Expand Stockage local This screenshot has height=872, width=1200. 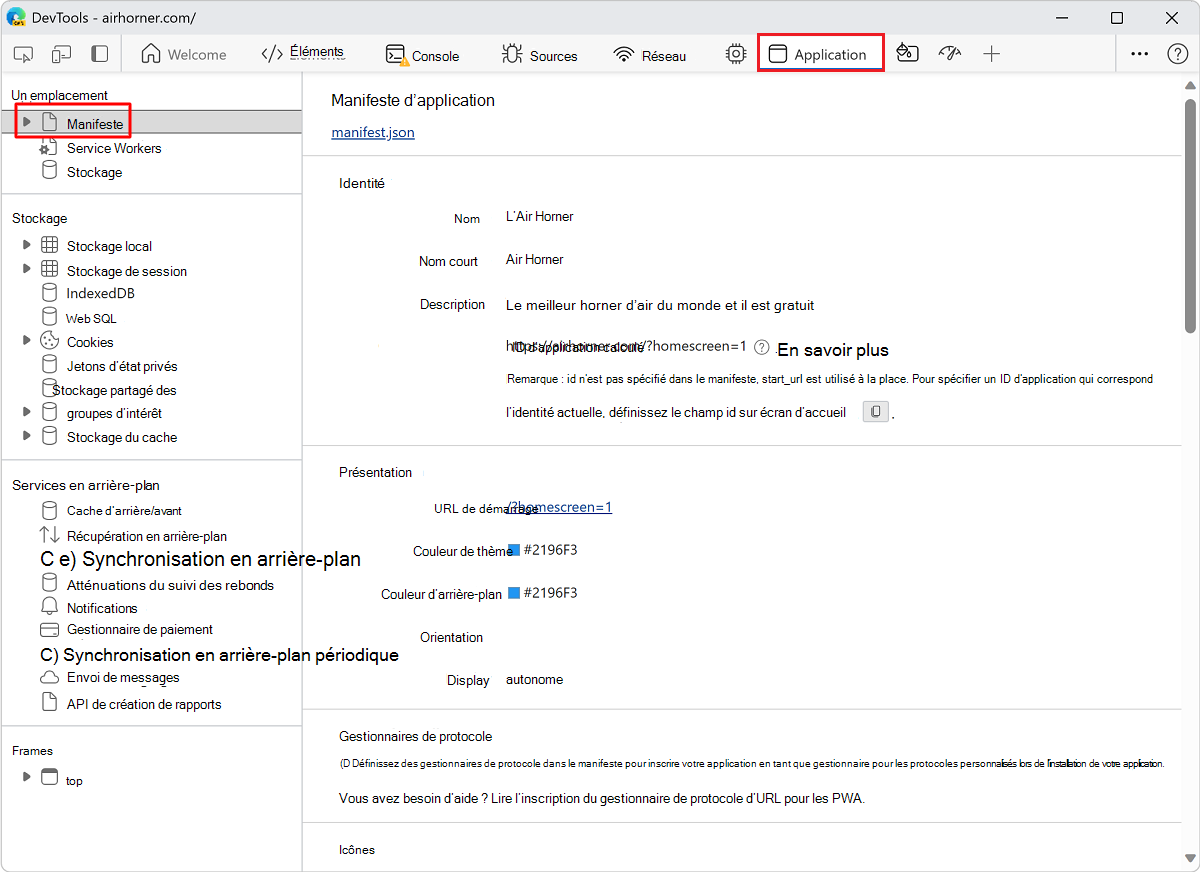tap(27, 244)
